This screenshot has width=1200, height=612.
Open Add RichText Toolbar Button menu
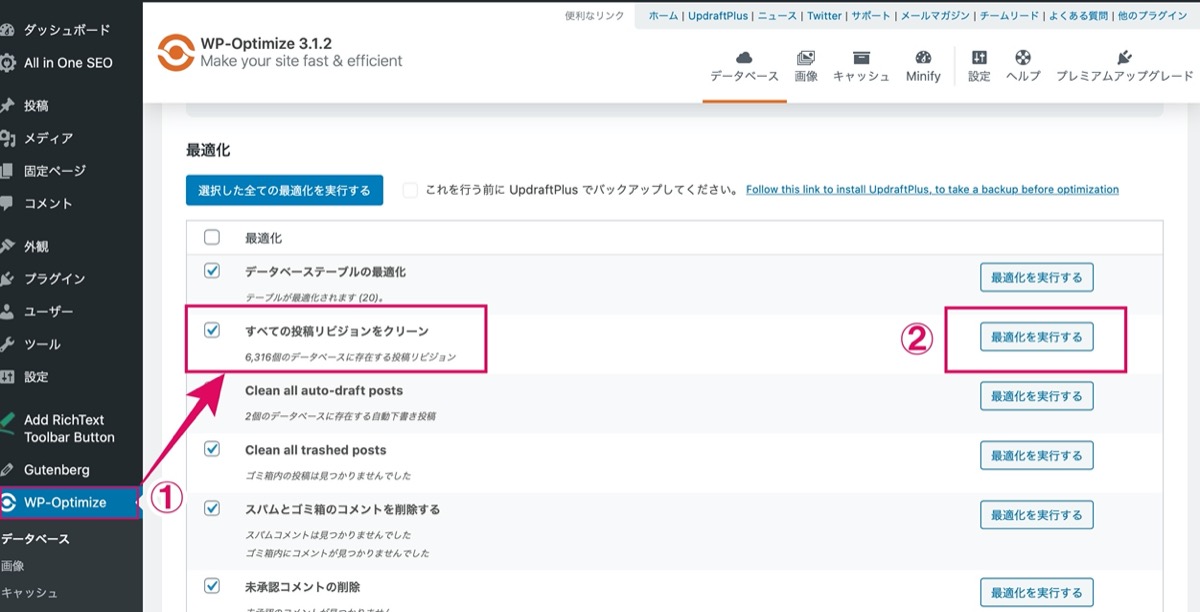pyautogui.click(x=70, y=428)
